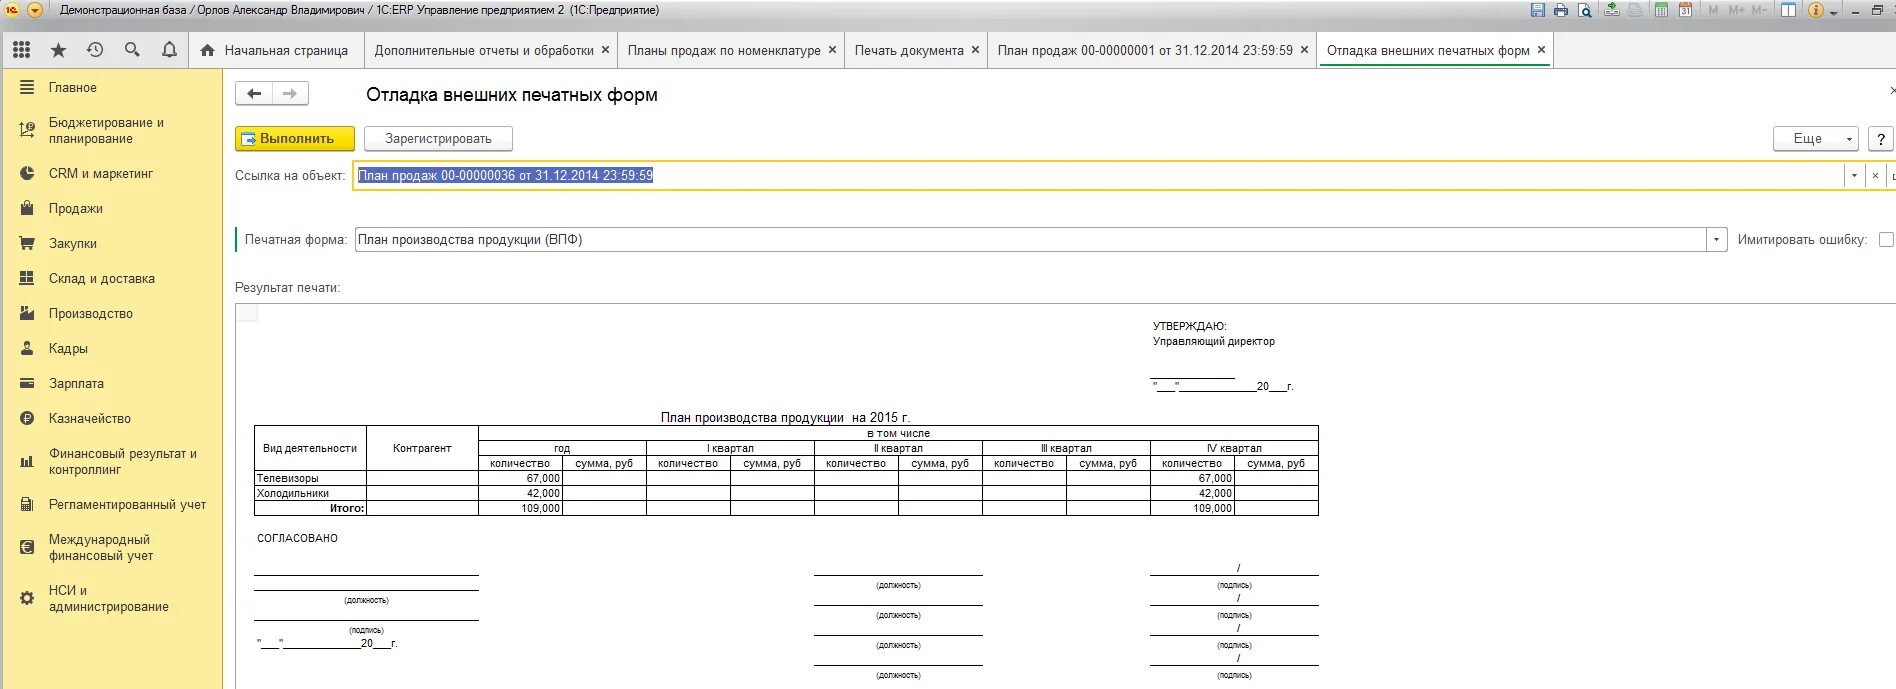This screenshot has height=689, width=1896.
Task: Click the Get link icon in title bar
Action: point(1611,10)
